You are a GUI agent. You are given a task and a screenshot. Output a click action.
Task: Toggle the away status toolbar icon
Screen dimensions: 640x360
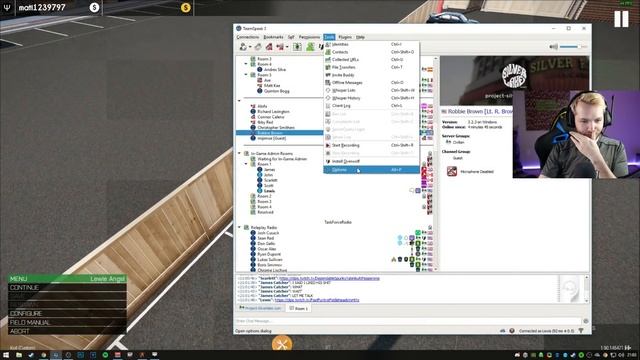tap(280, 47)
